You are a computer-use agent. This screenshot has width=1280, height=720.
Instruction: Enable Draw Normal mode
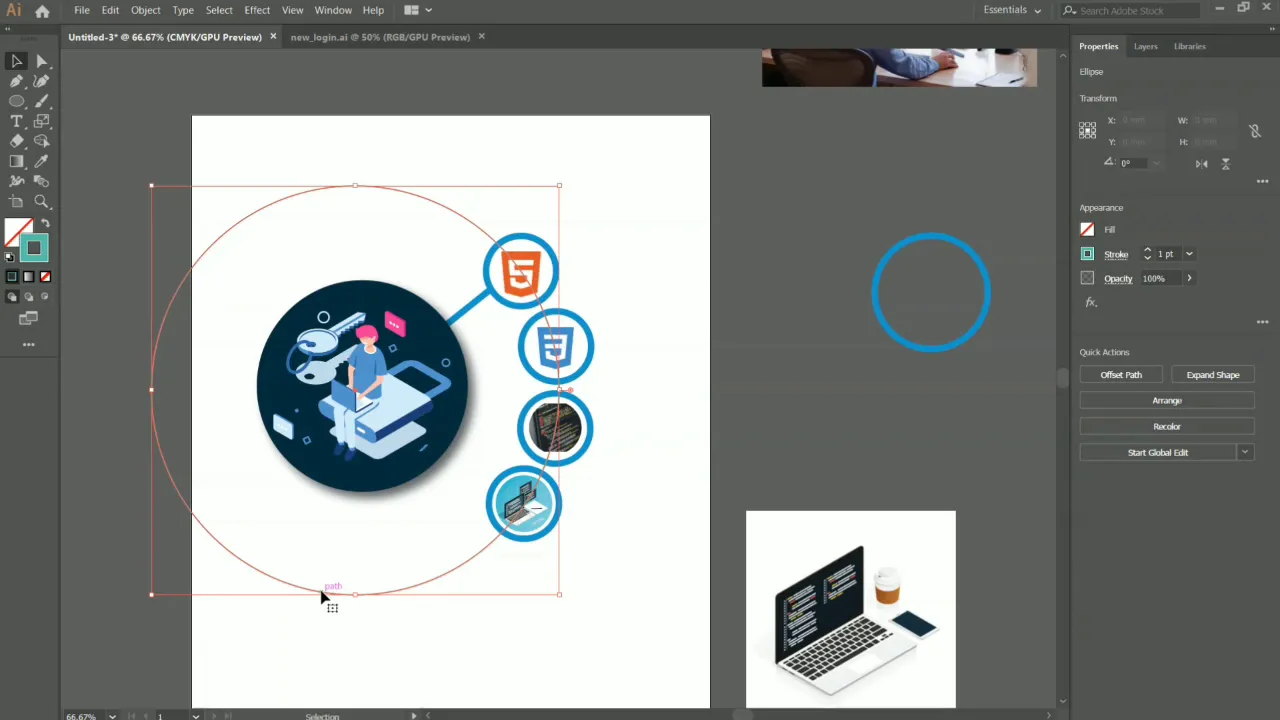[12, 297]
